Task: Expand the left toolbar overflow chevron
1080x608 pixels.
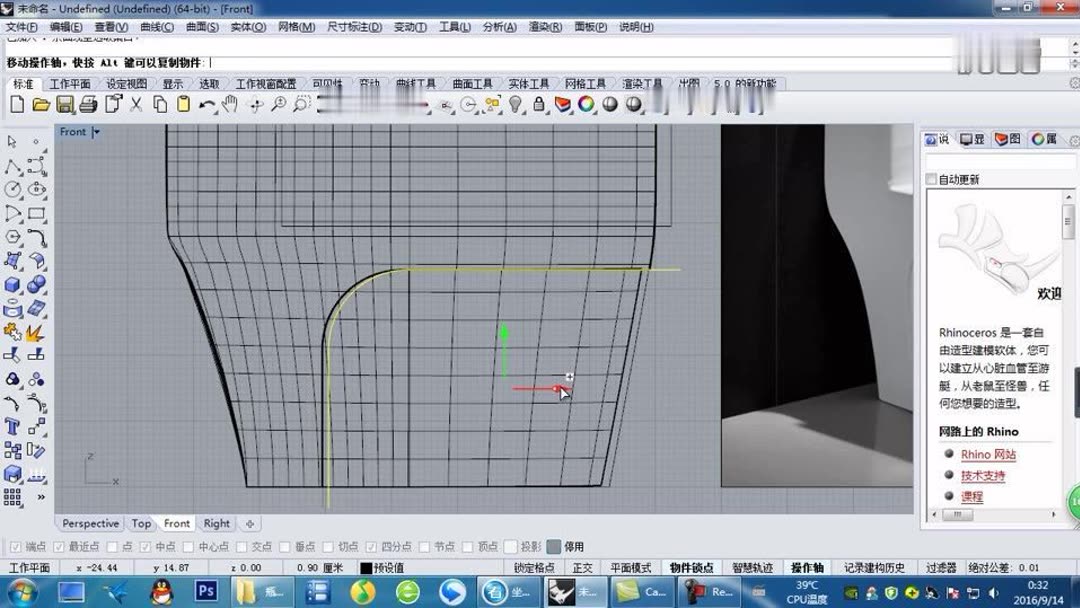Action: pos(41,497)
